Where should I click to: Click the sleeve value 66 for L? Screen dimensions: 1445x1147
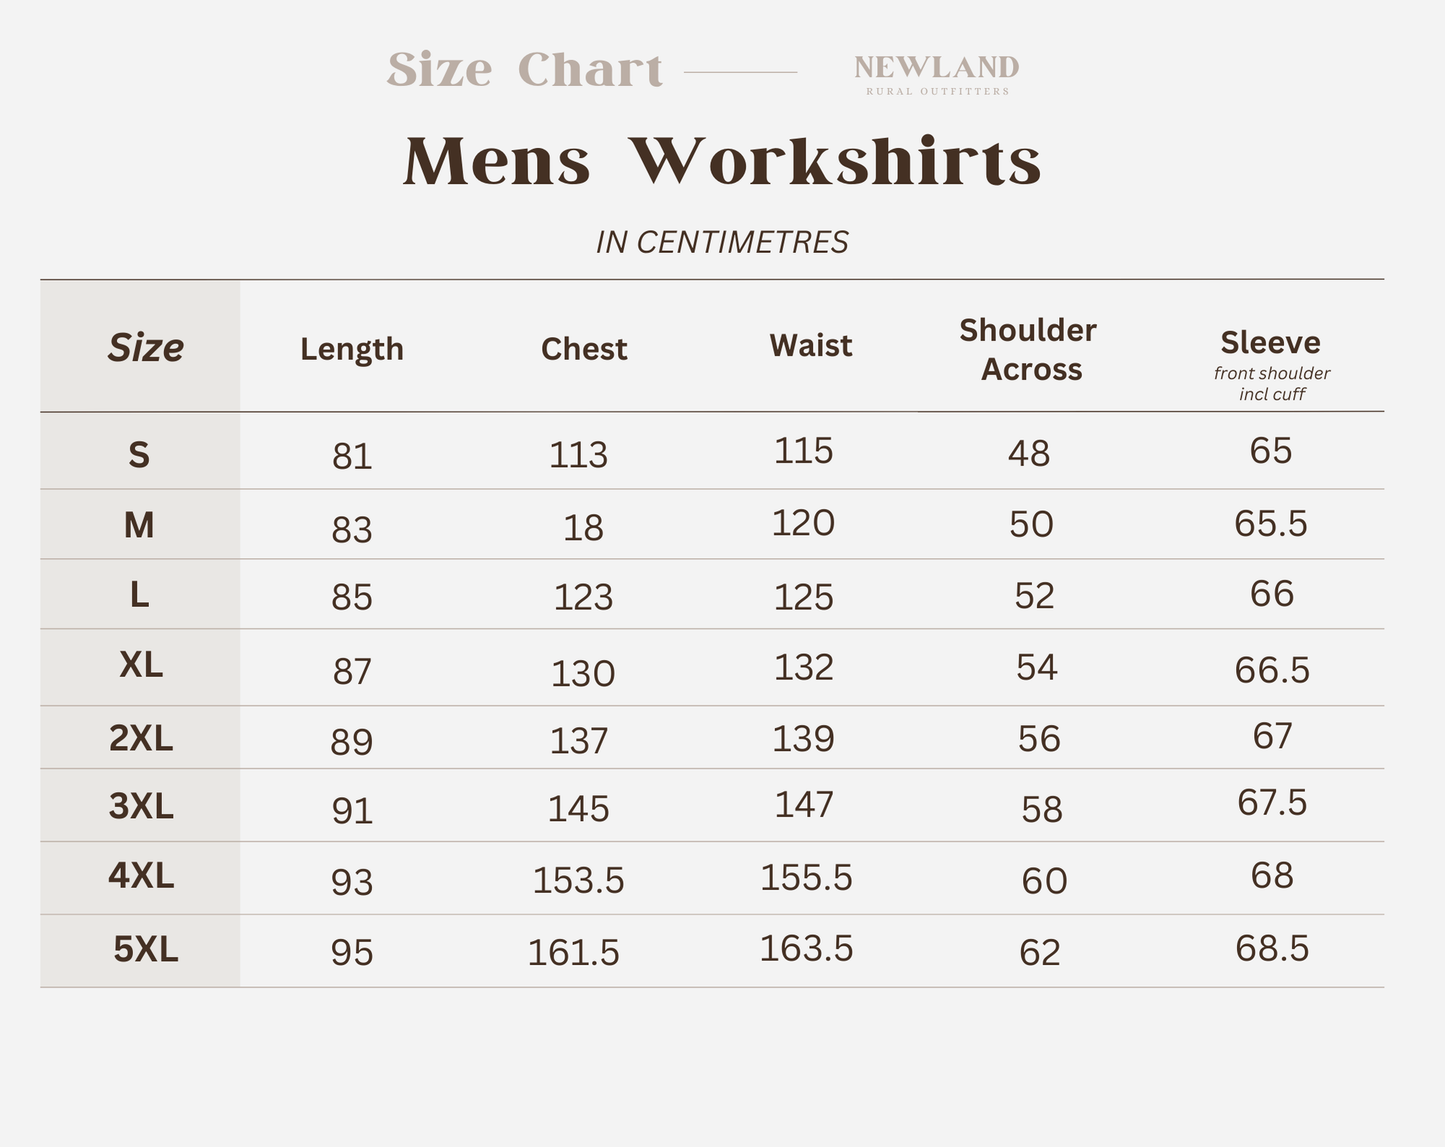point(1272,594)
